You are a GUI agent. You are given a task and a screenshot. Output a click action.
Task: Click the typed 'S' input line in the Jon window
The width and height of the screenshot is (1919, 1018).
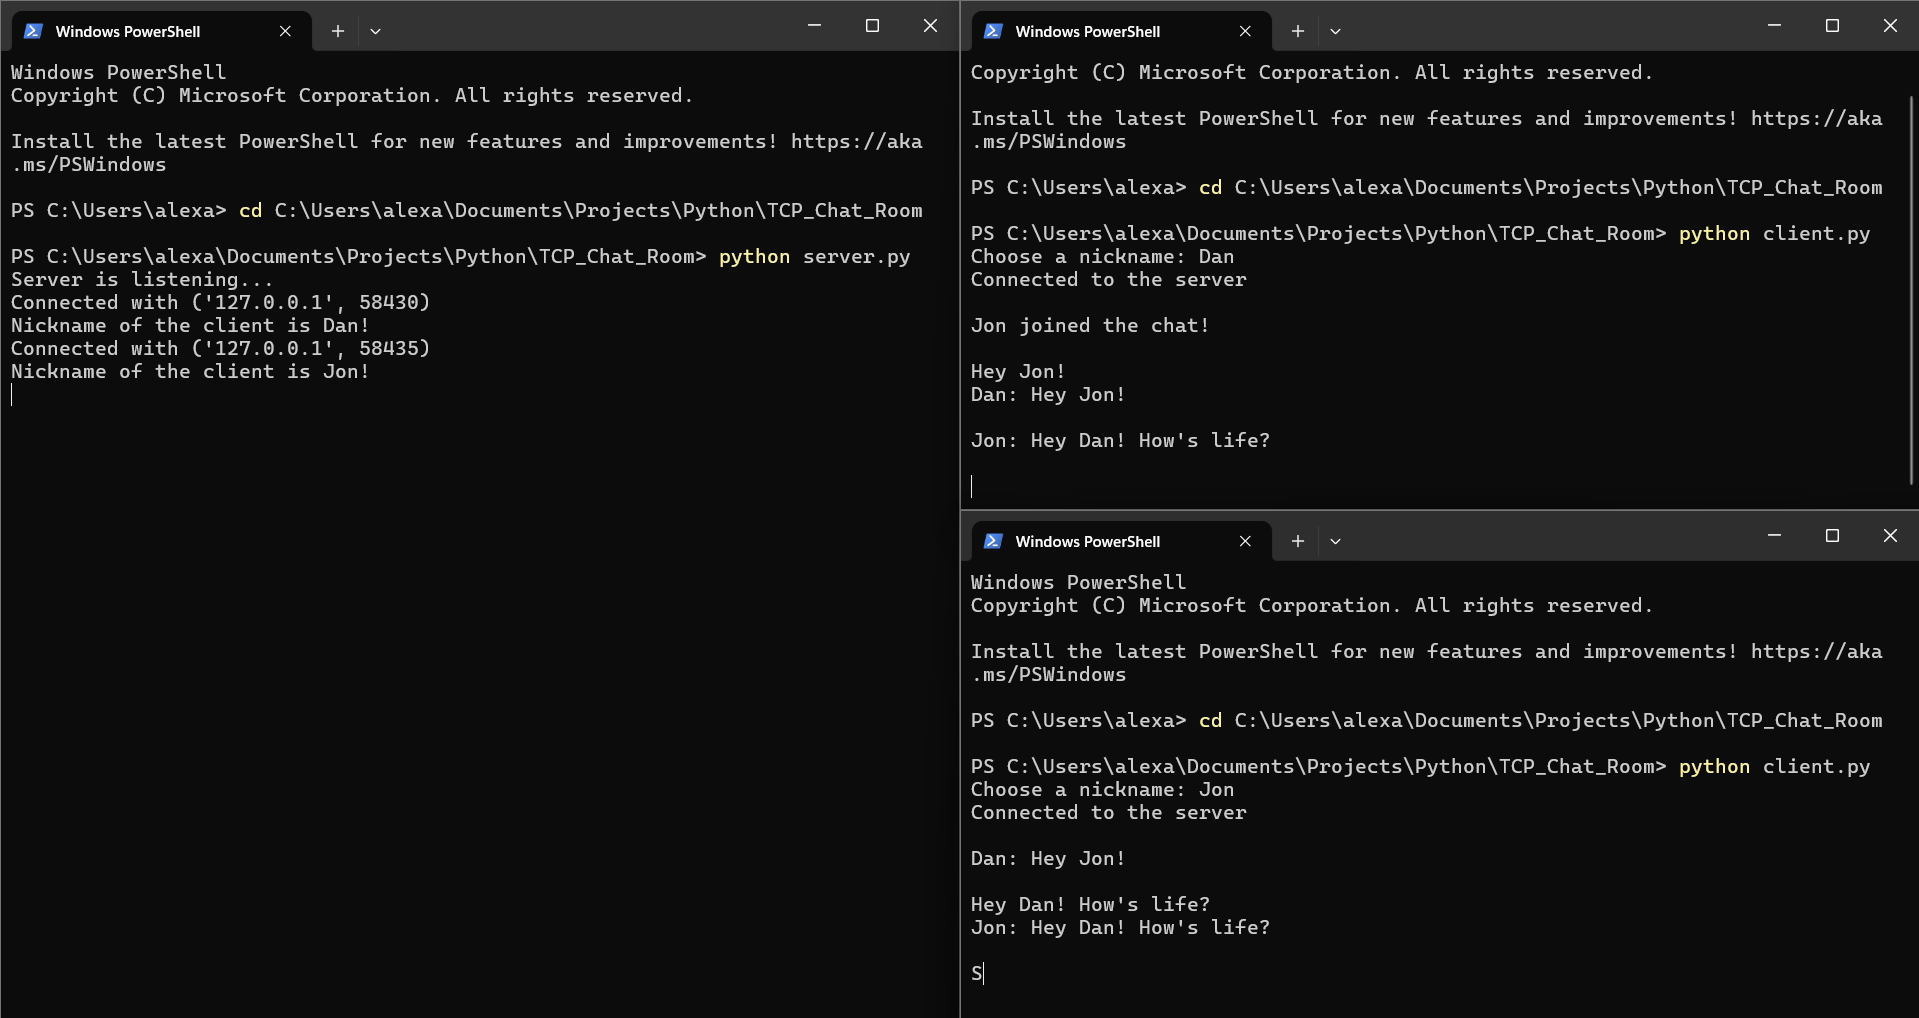(x=977, y=974)
